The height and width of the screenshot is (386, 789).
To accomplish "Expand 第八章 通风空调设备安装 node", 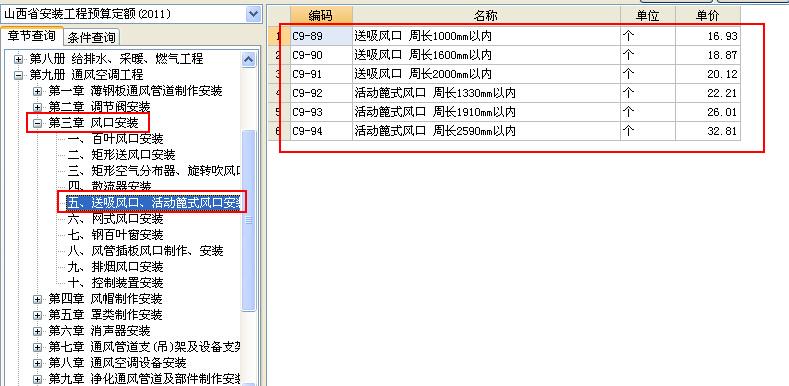I will [37, 363].
